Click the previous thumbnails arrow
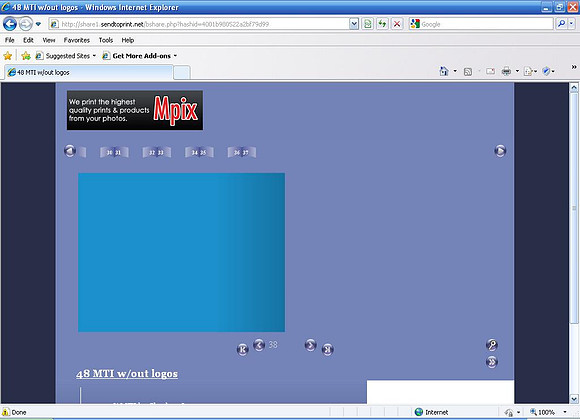Viewport: 580px width, 420px height. [x=70, y=151]
